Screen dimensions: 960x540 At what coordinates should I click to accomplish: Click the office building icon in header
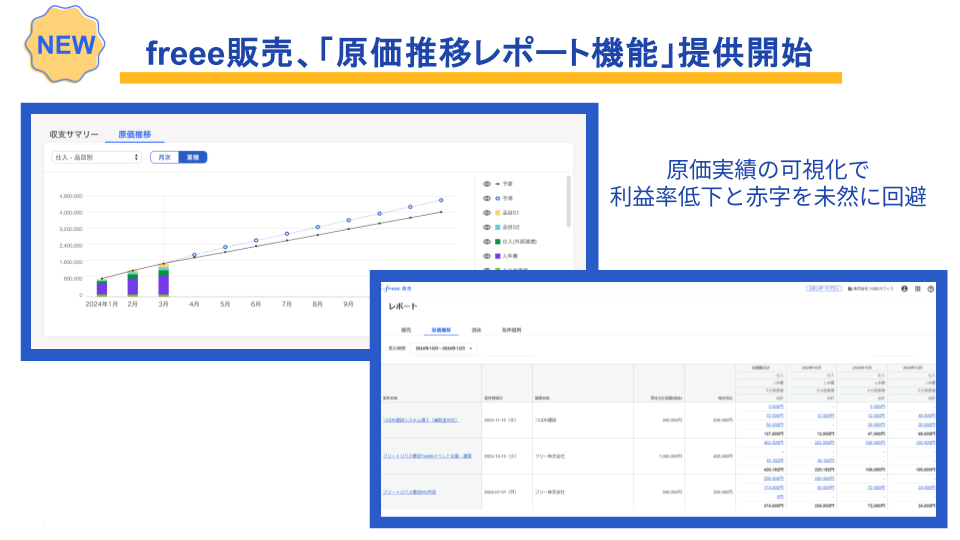tap(850, 288)
